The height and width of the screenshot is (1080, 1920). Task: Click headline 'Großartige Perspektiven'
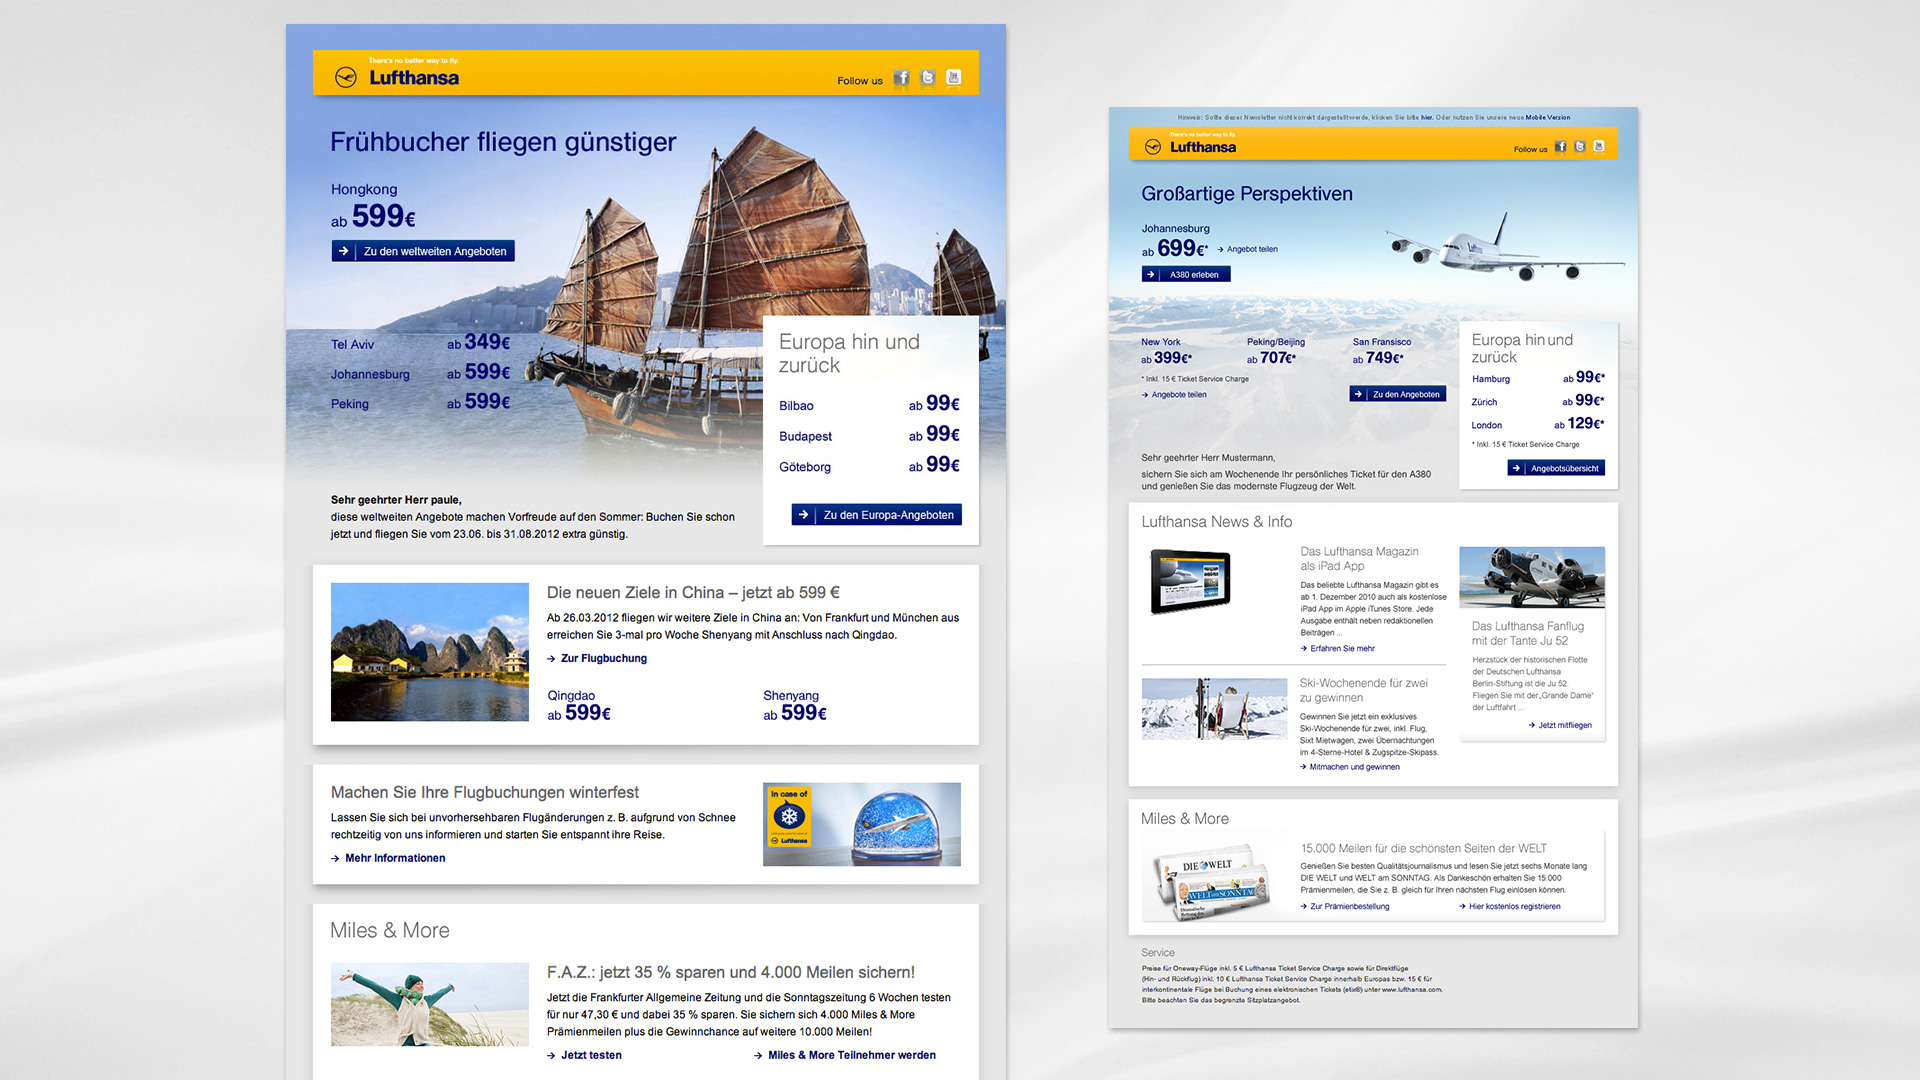tap(1247, 194)
